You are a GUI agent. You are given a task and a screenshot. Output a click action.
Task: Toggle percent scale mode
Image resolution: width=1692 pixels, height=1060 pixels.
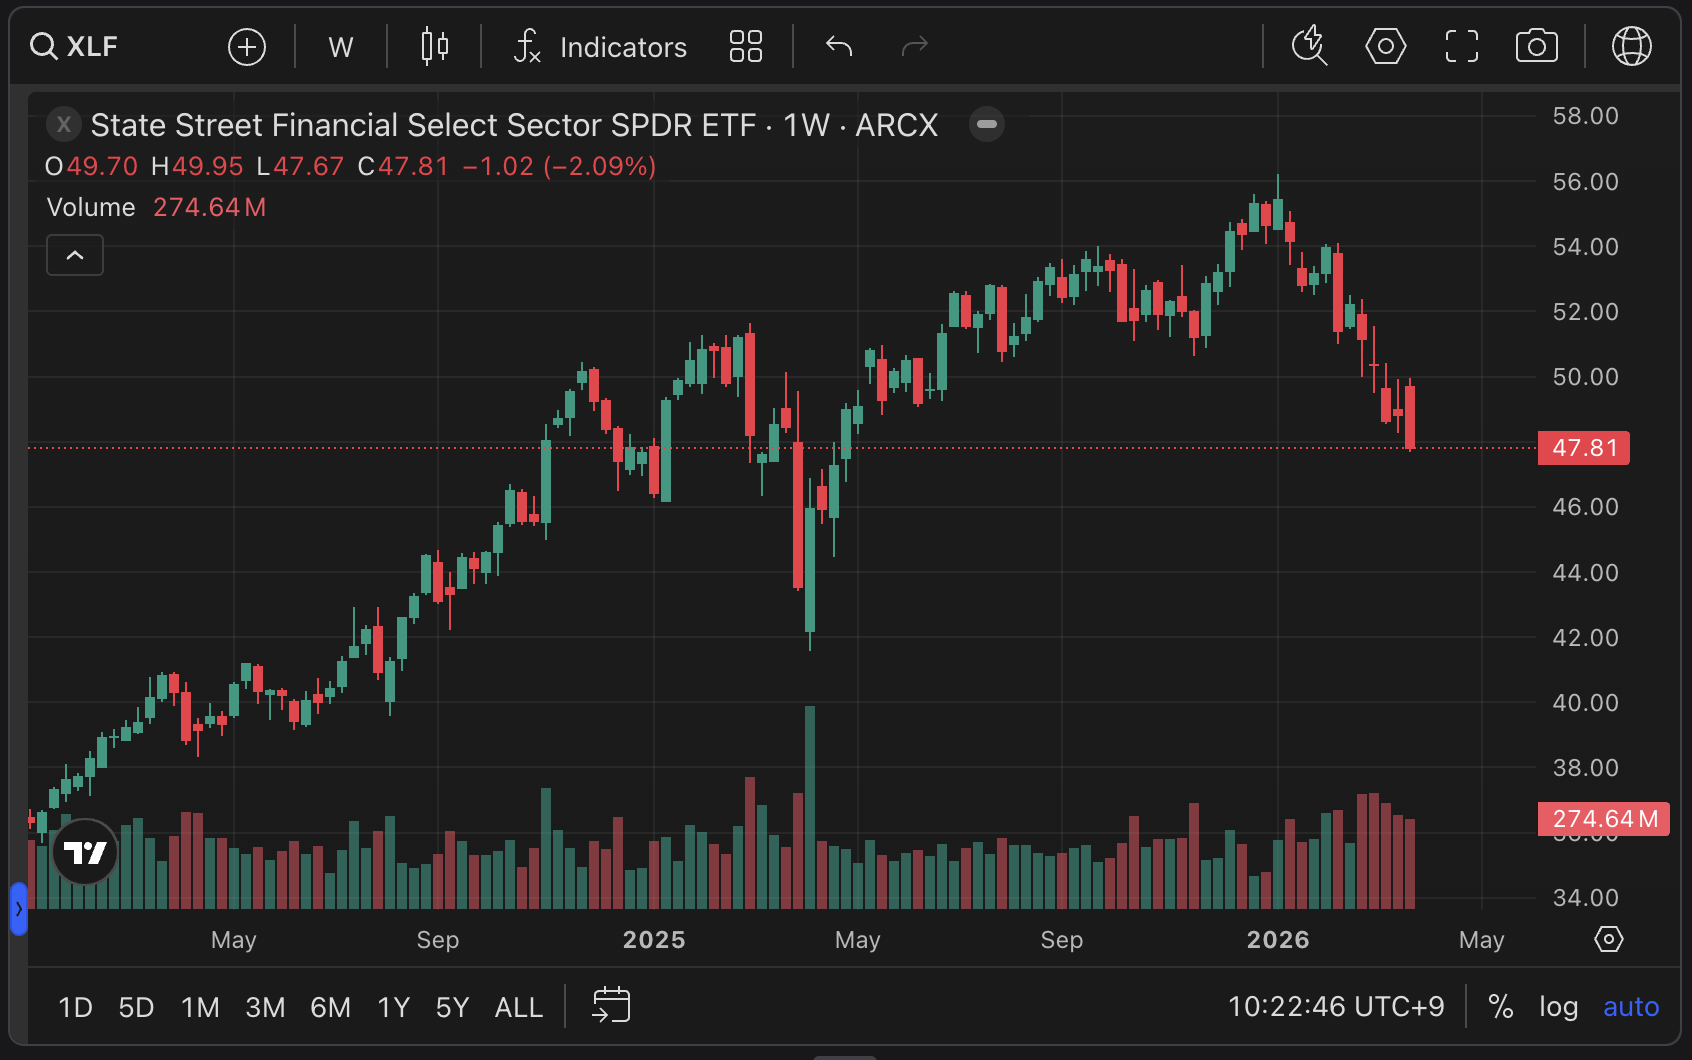[1500, 1007]
